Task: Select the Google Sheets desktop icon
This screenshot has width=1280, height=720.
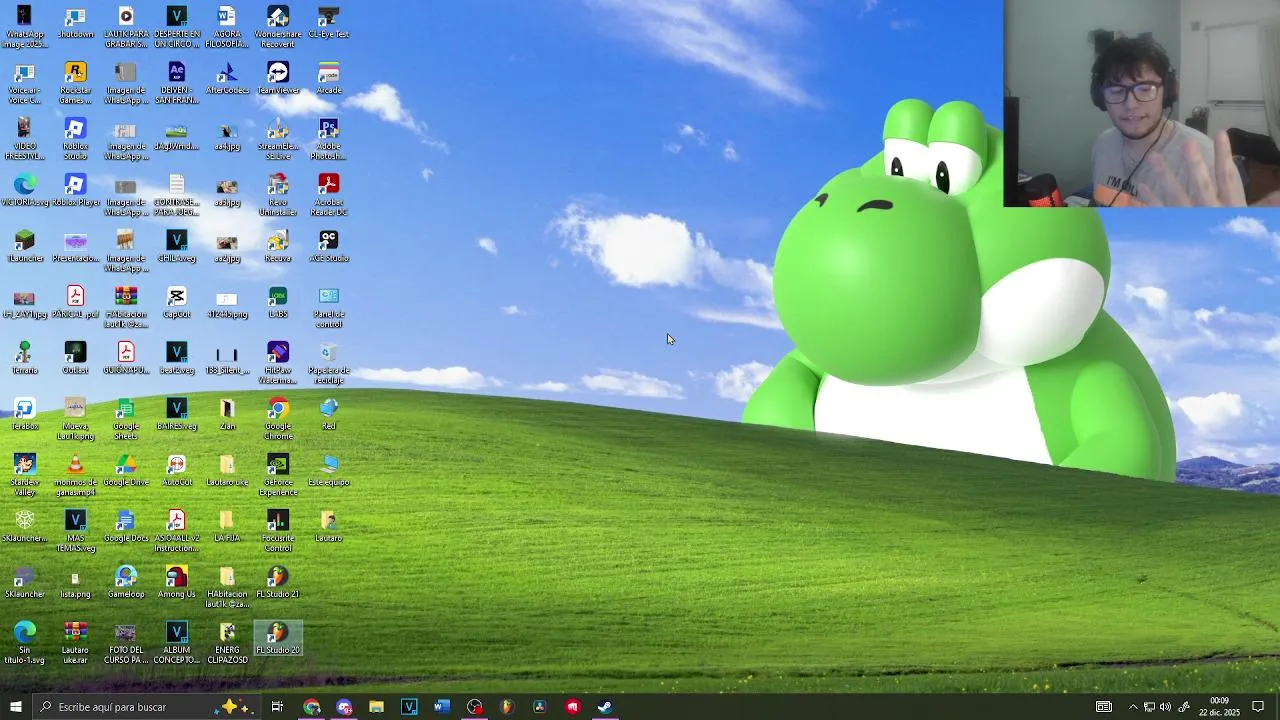Action: (126, 419)
